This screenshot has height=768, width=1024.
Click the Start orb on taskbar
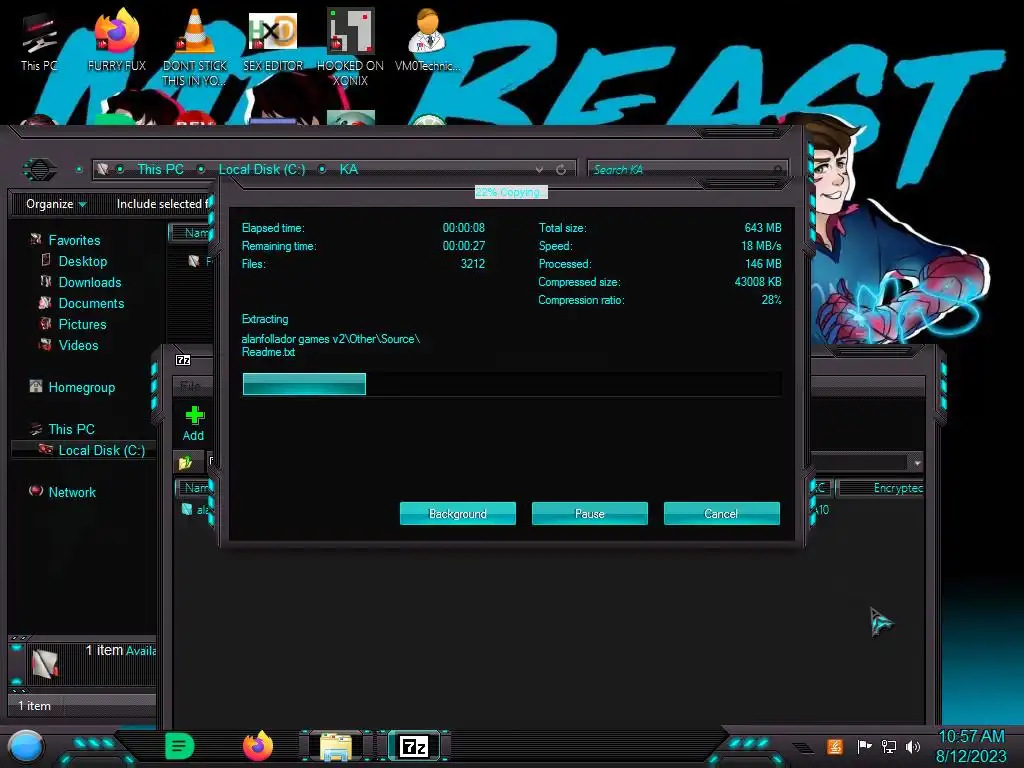[x=26, y=746]
